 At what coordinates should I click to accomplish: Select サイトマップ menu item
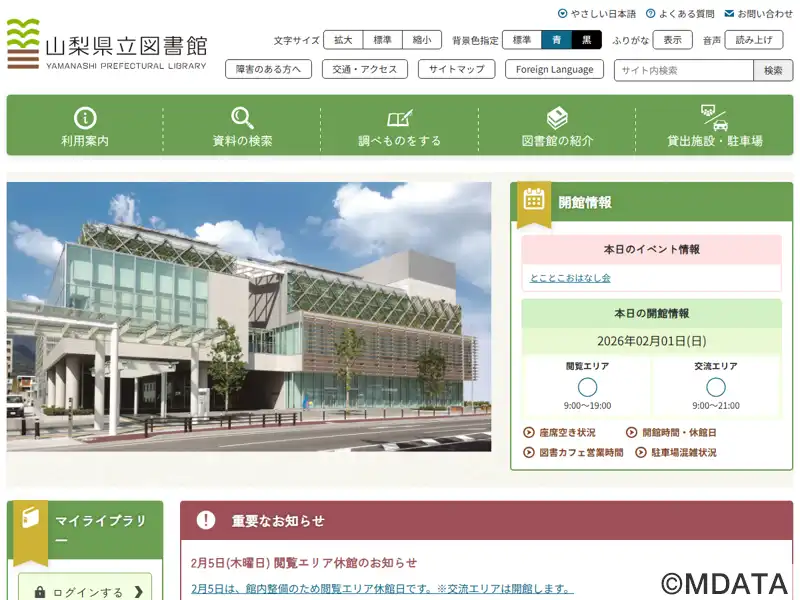coord(456,69)
